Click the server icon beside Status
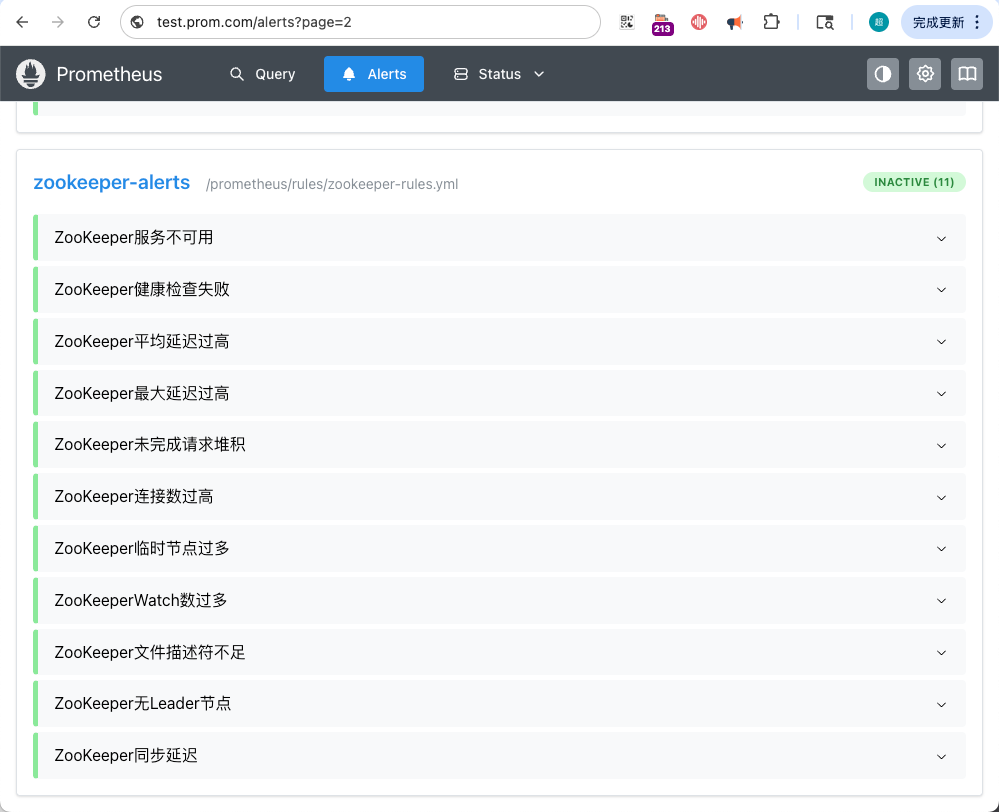The image size is (999, 812). click(461, 74)
